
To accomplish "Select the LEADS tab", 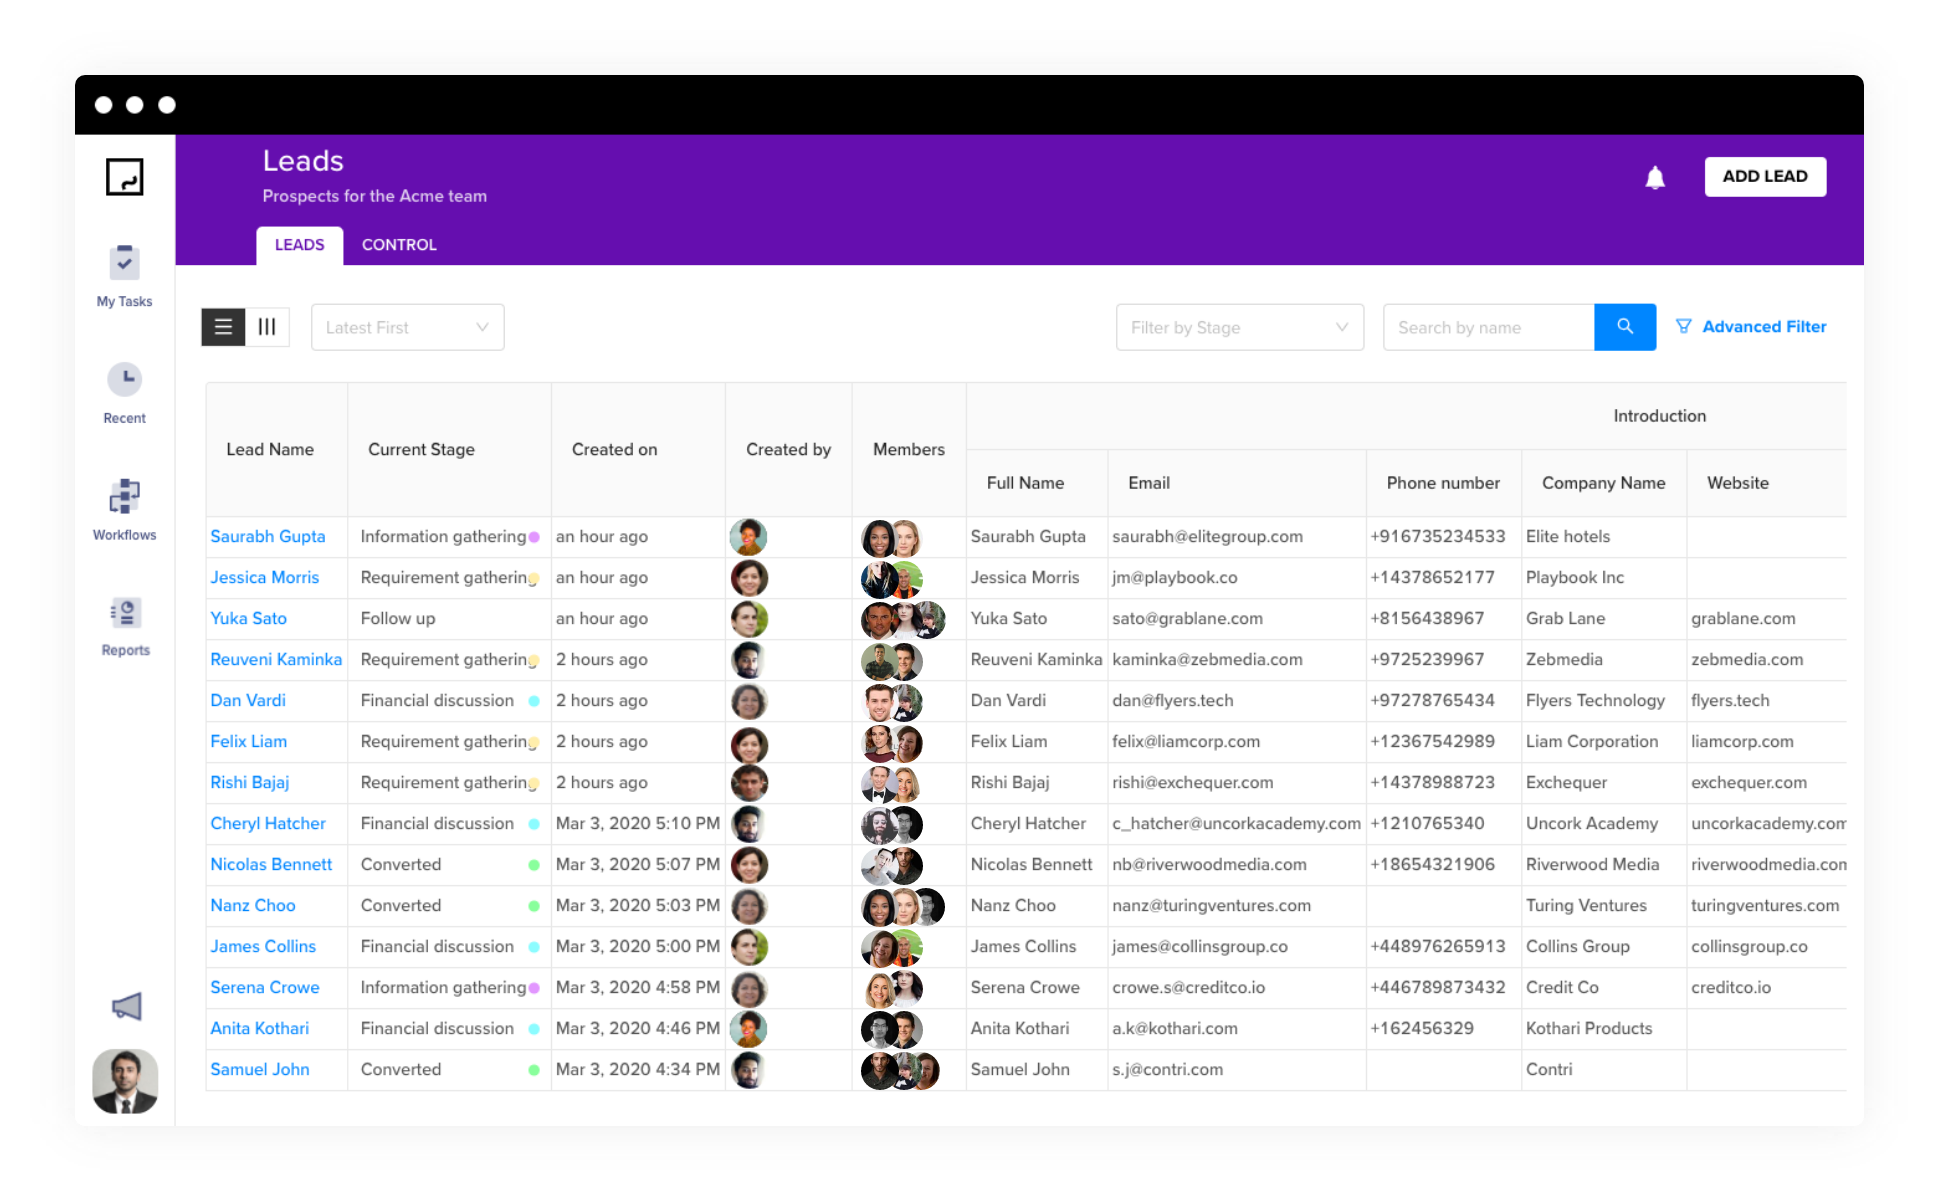I will (299, 245).
